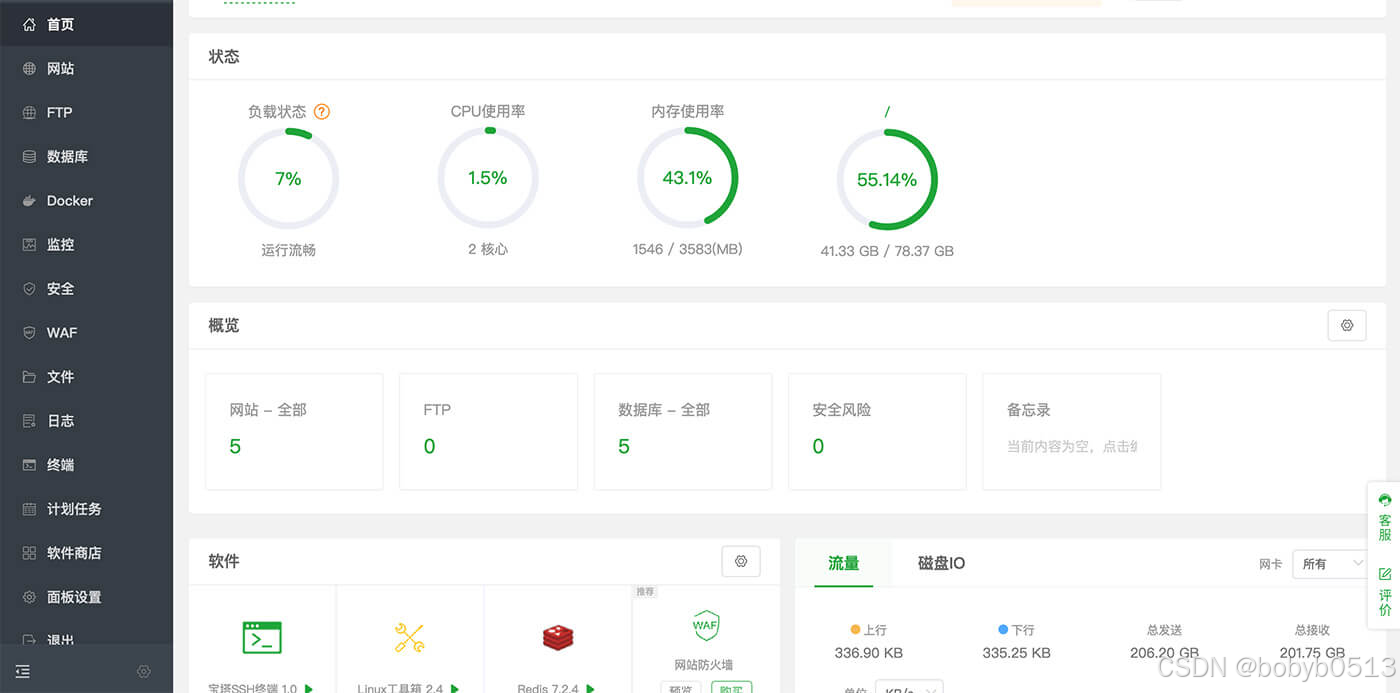
Task: Go to the 终端 terminal menu item
Action: (x=86, y=464)
